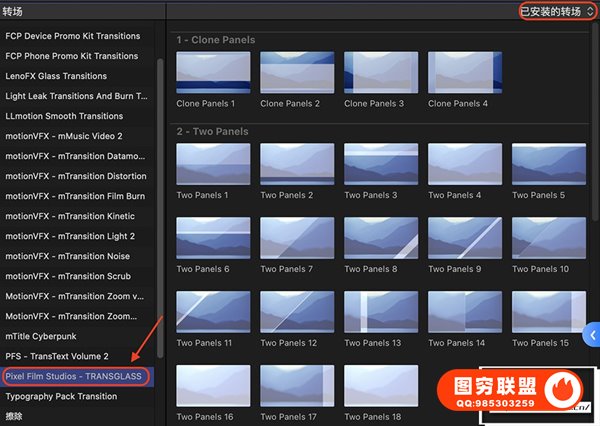The image size is (600, 426).
Task: Select Typography Pack Transition category
Action: [61, 397]
